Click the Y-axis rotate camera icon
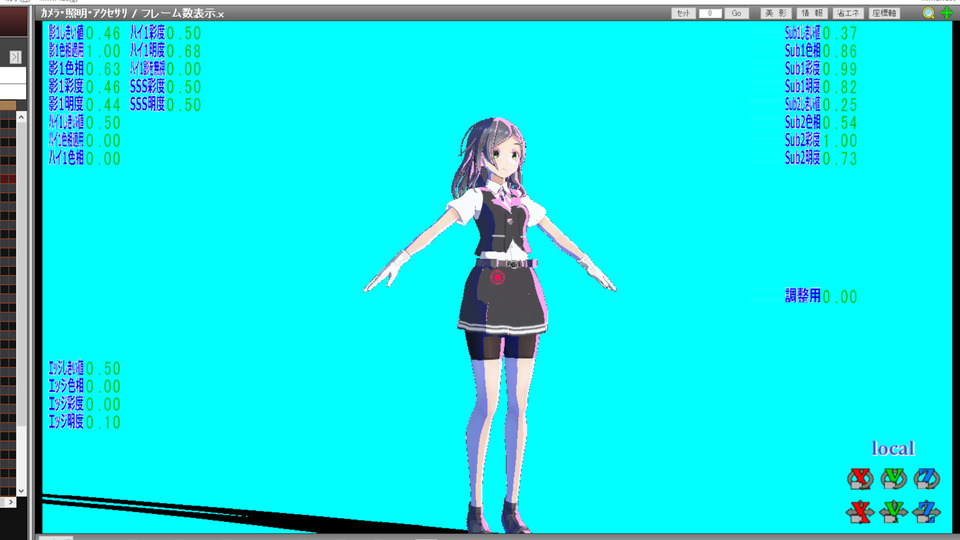 [893, 478]
